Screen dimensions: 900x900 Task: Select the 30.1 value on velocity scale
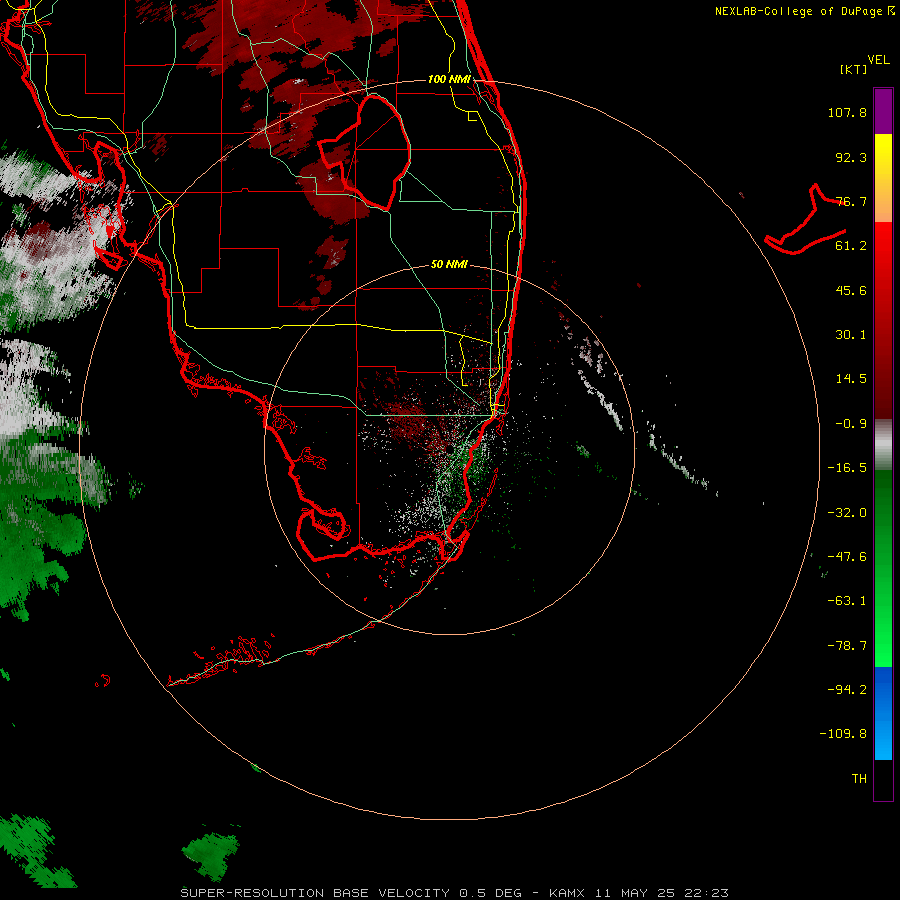click(x=851, y=335)
